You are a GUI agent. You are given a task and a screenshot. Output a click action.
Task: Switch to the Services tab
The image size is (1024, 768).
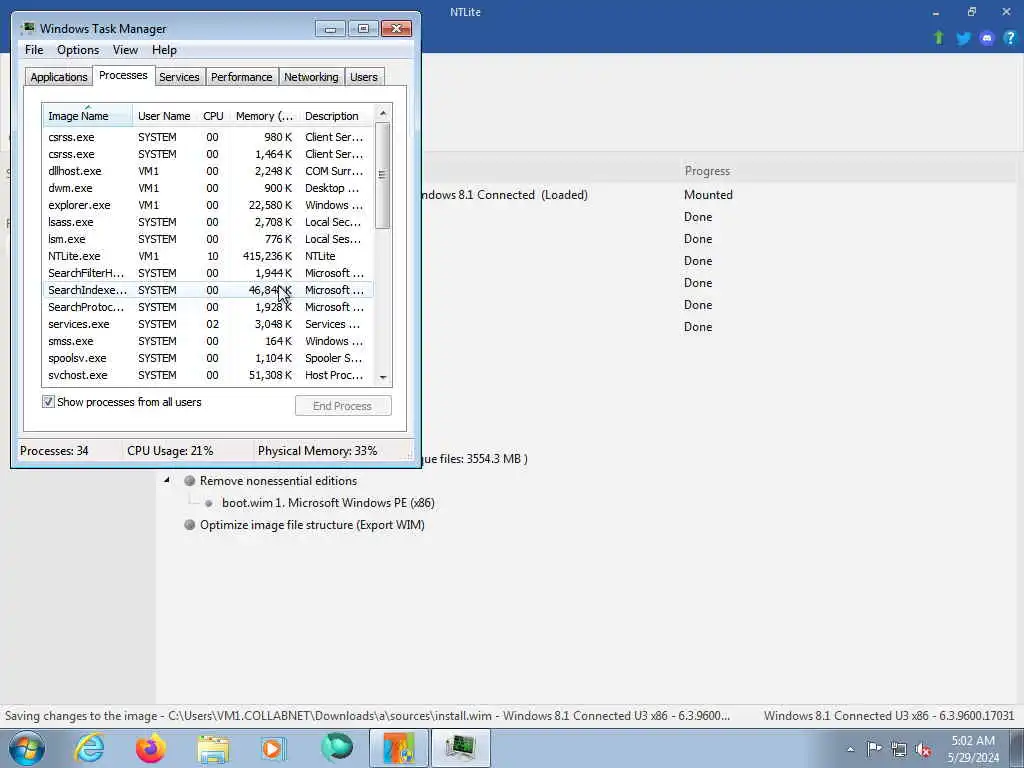coord(179,77)
